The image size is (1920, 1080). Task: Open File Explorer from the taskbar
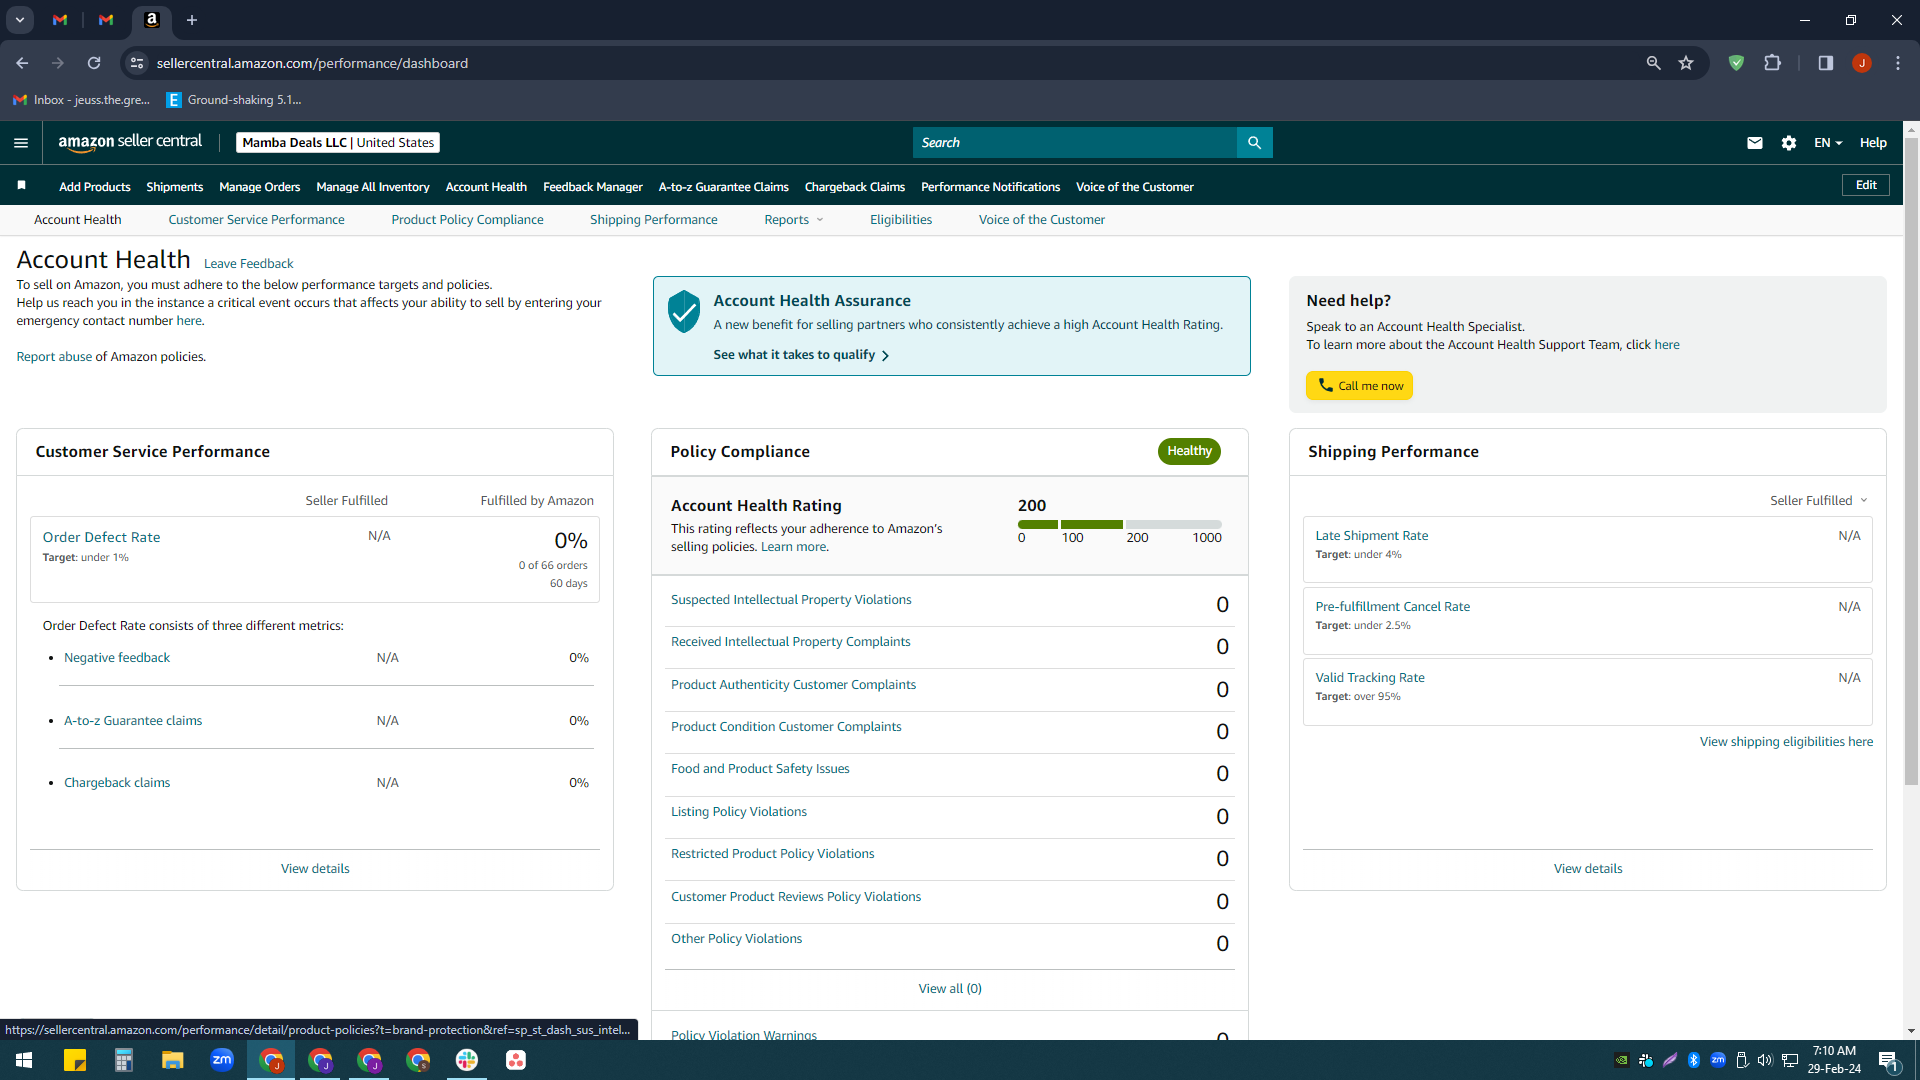(x=173, y=1060)
